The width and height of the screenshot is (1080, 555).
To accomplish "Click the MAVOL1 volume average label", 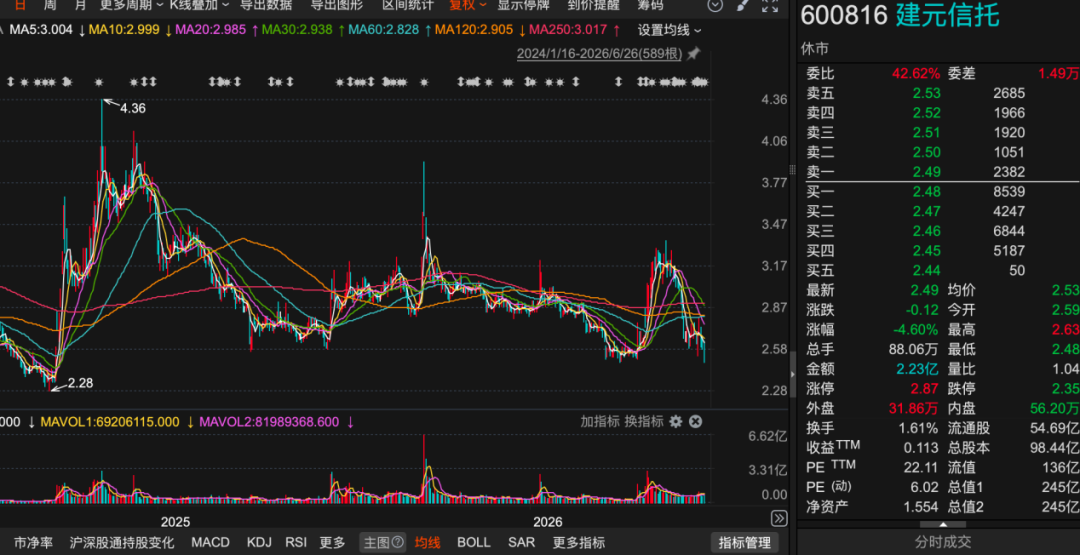I will coord(110,421).
